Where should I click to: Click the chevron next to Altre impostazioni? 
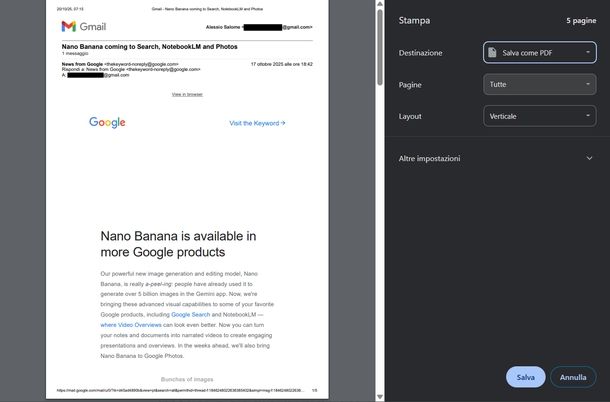(x=589, y=158)
